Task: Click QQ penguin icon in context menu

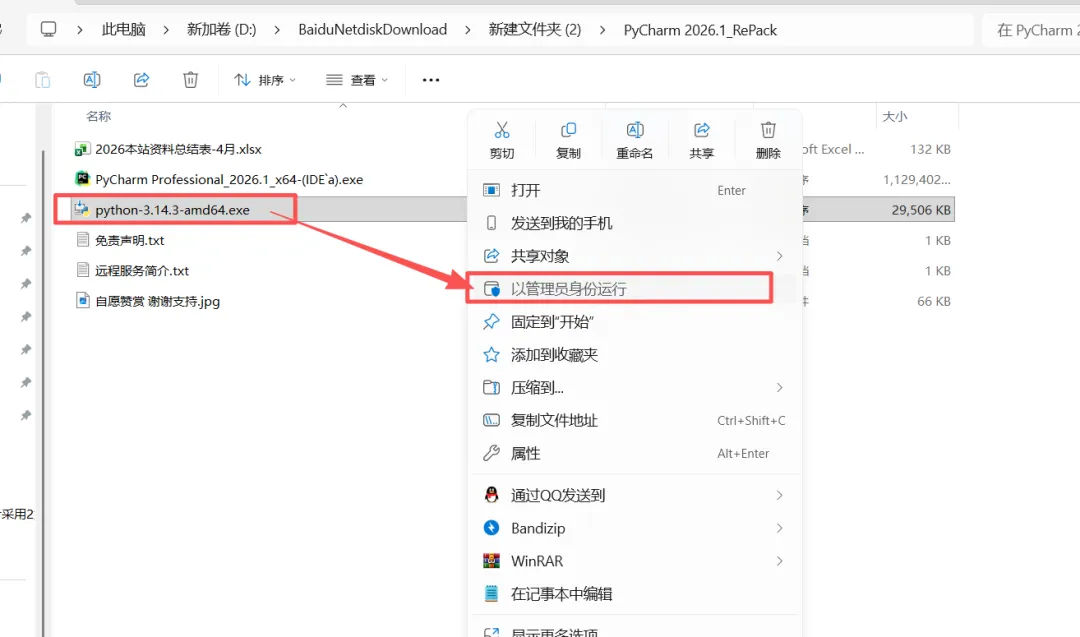Action: 491,494
